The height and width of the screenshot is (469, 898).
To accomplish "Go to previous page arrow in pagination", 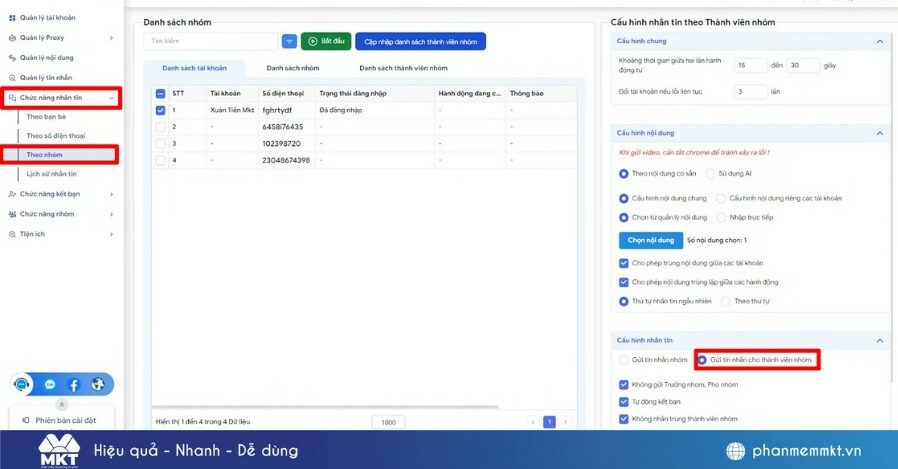I will [x=533, y=422].
